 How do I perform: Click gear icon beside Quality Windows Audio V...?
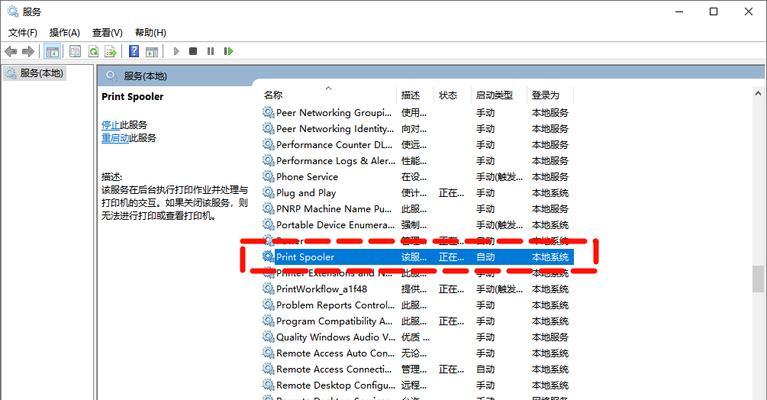click(268, 336)
